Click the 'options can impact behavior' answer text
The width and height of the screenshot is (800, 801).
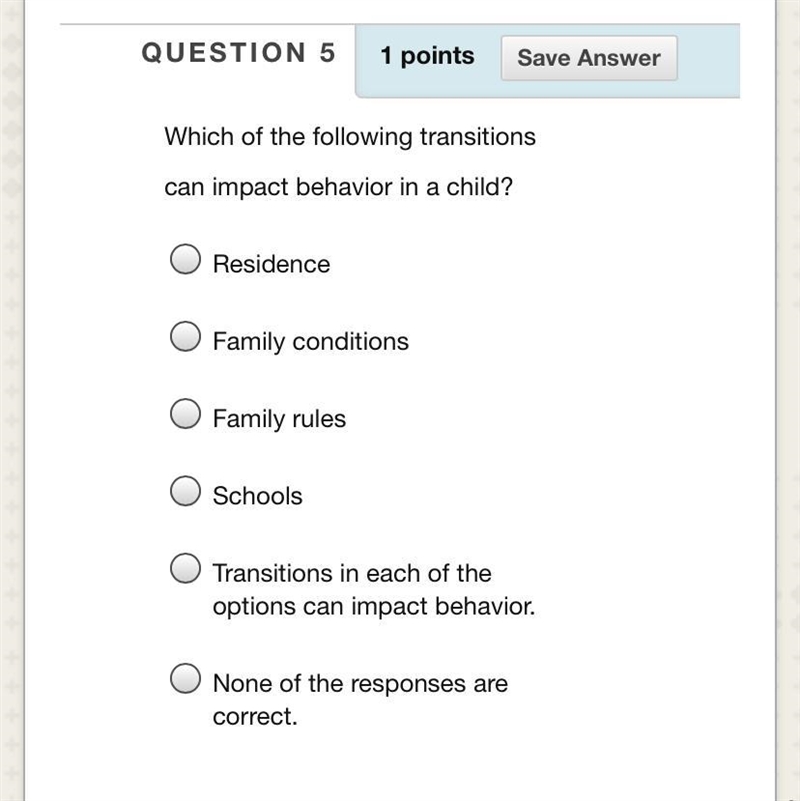pos(374,607)
